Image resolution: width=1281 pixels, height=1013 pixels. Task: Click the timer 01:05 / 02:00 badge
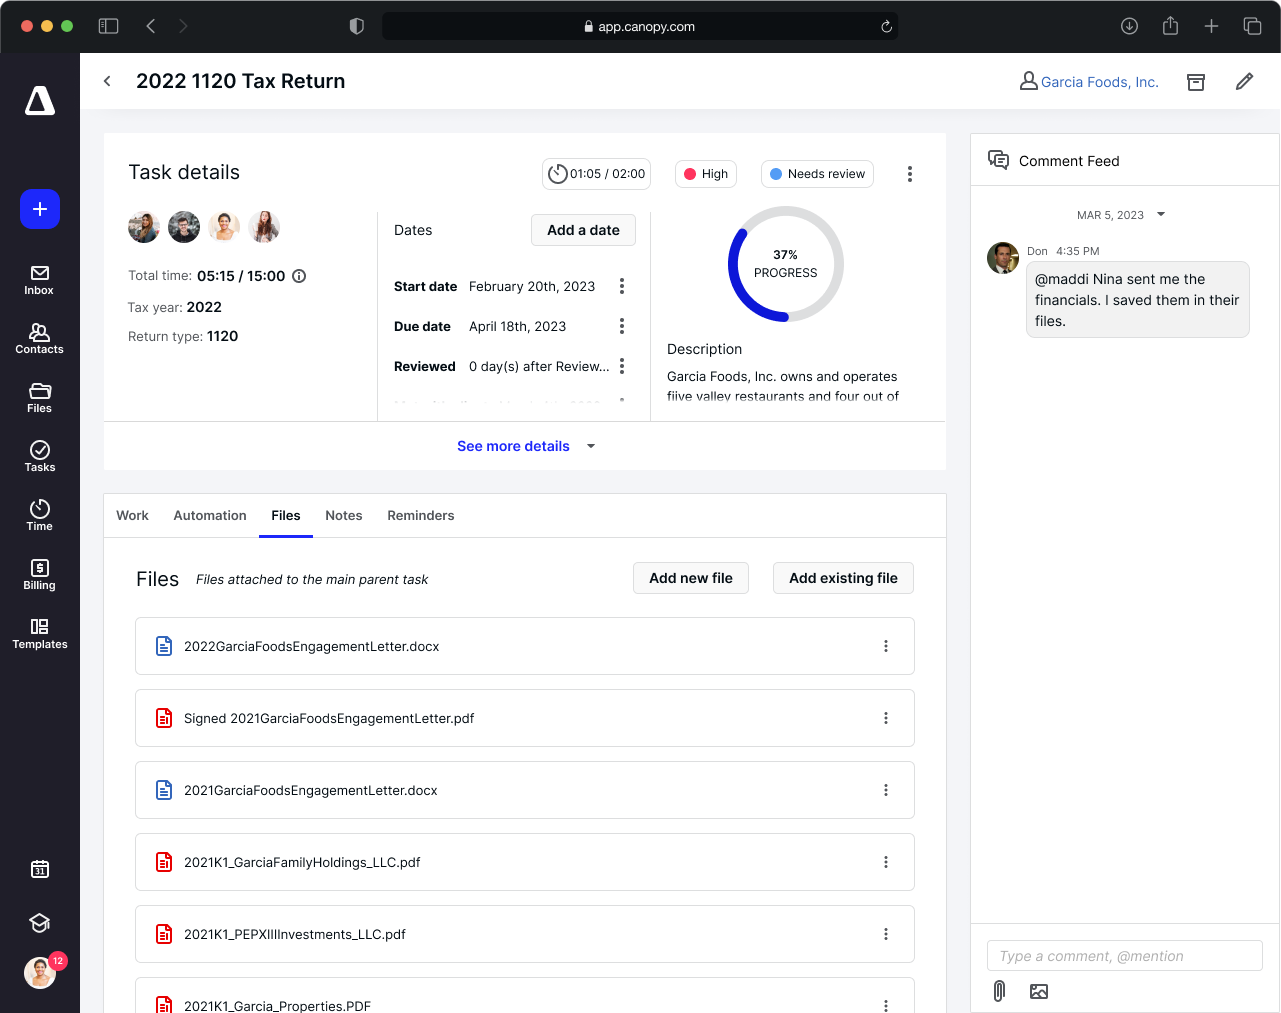pyautogui.click(x=596, y=174)
